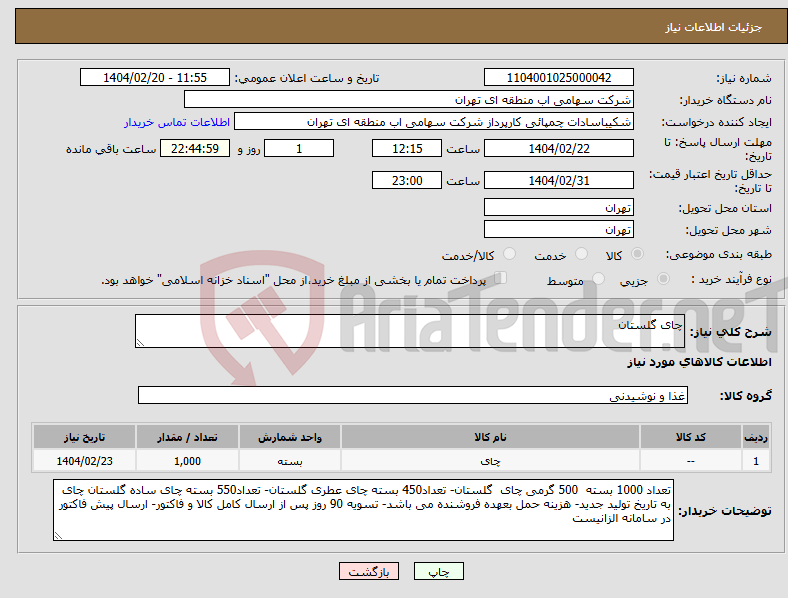This screenshot has height=598, width=788.
Task: Click the نام کالا column header
Action: coord(490,437)
